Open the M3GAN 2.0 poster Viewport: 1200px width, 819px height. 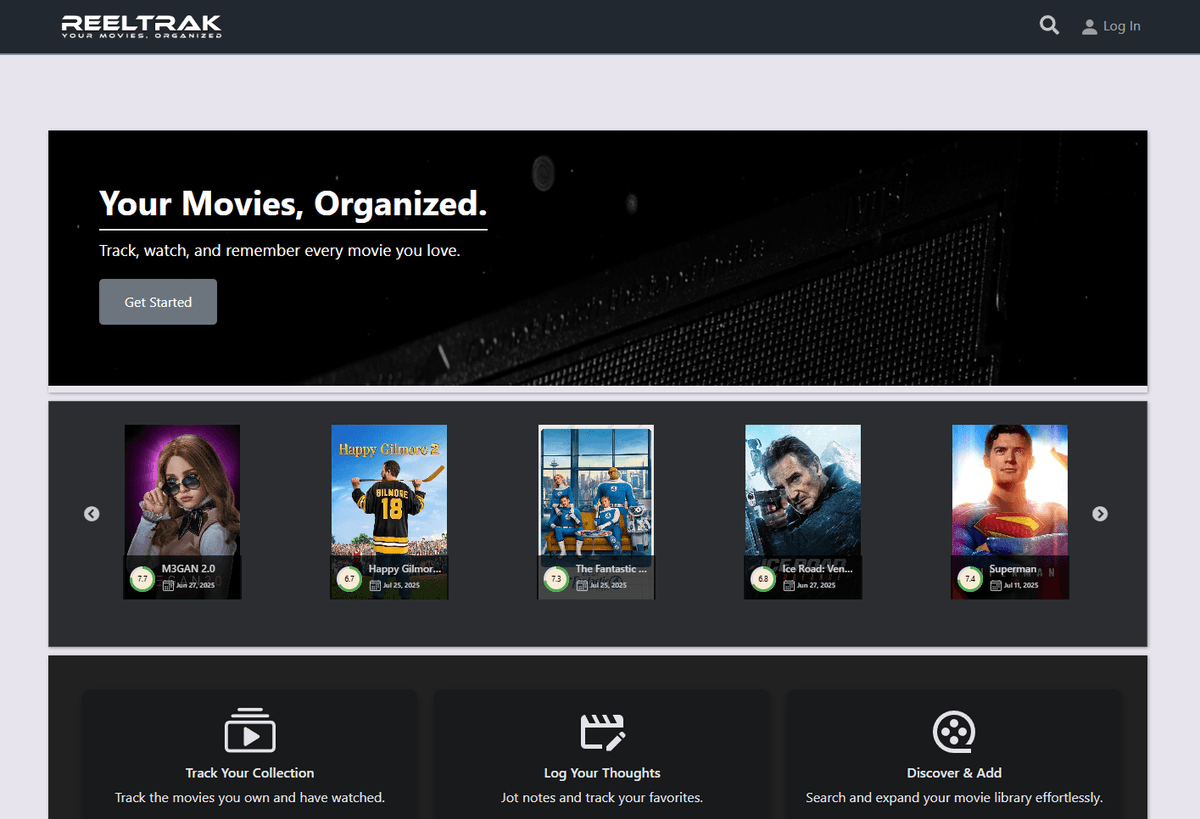pyautogui.click(x=182, y=490)
